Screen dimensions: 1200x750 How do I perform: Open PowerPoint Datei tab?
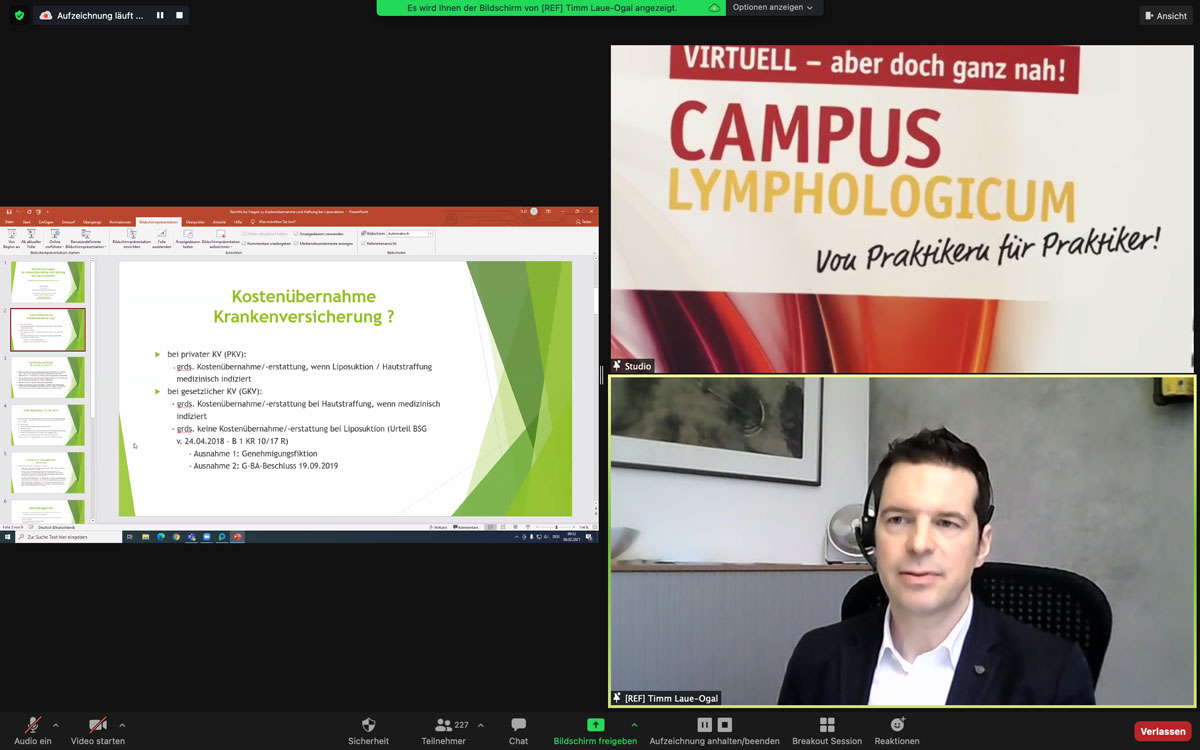[9, 222]
